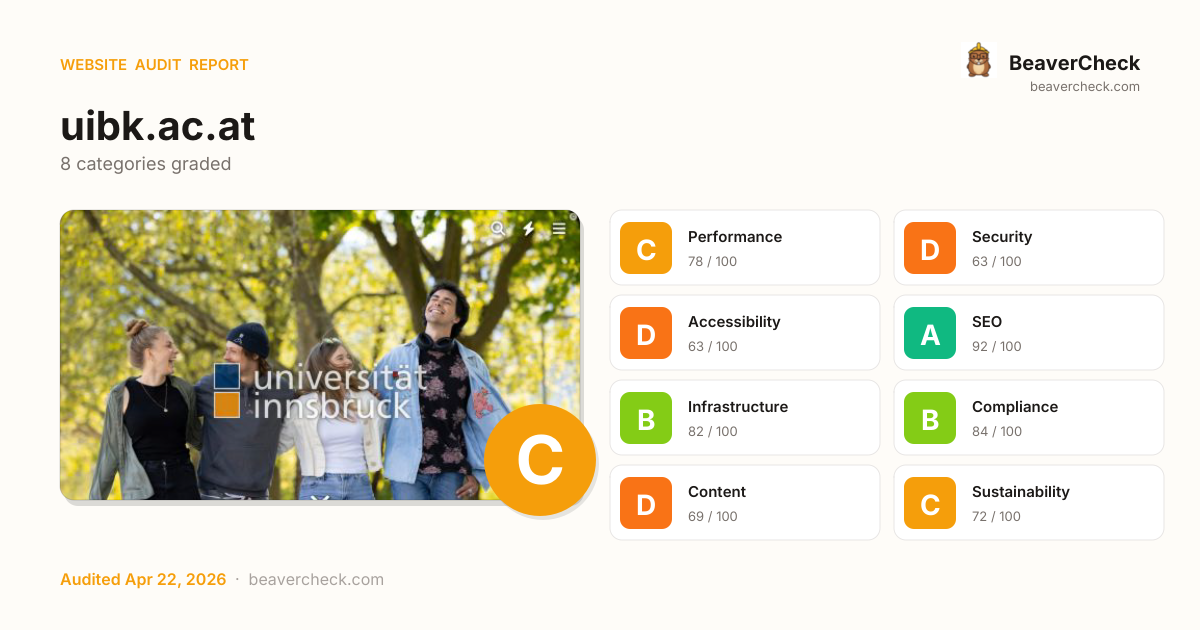Select the Performance score card
Viewport: 1200px width, 630px height.
pos(745,248)
